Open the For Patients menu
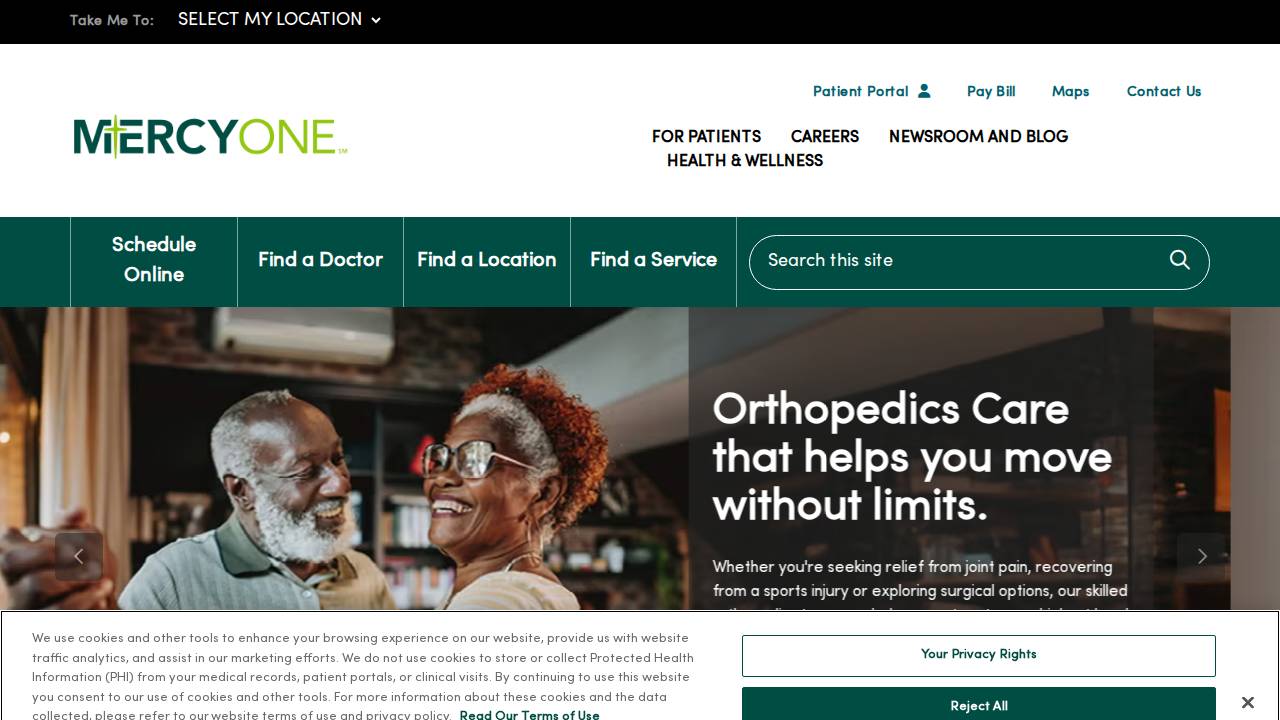This screenshot has height=720, width=1280. tap(706, 137)
